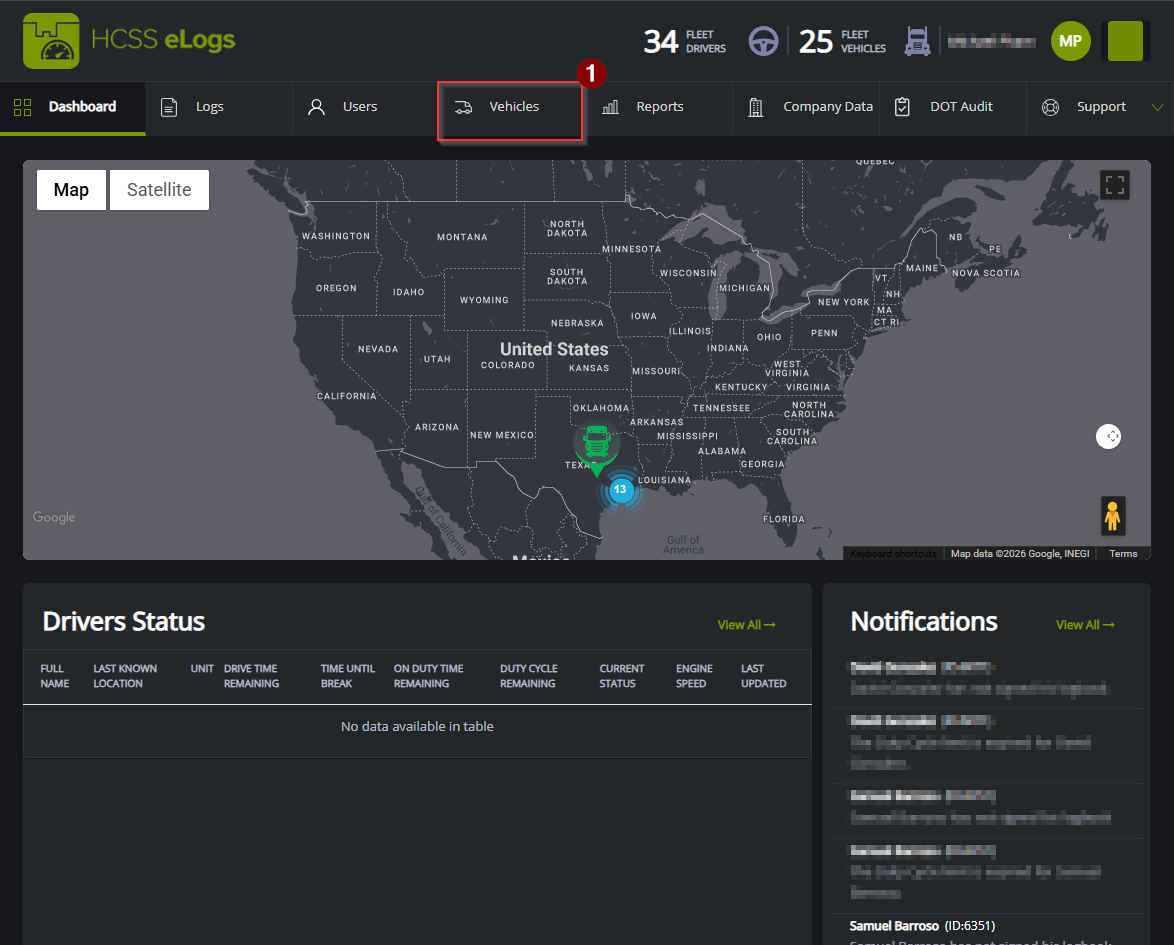Click the Google logo on map
1174x945 pixels.
pyautogui.click(x=54, y=517)
